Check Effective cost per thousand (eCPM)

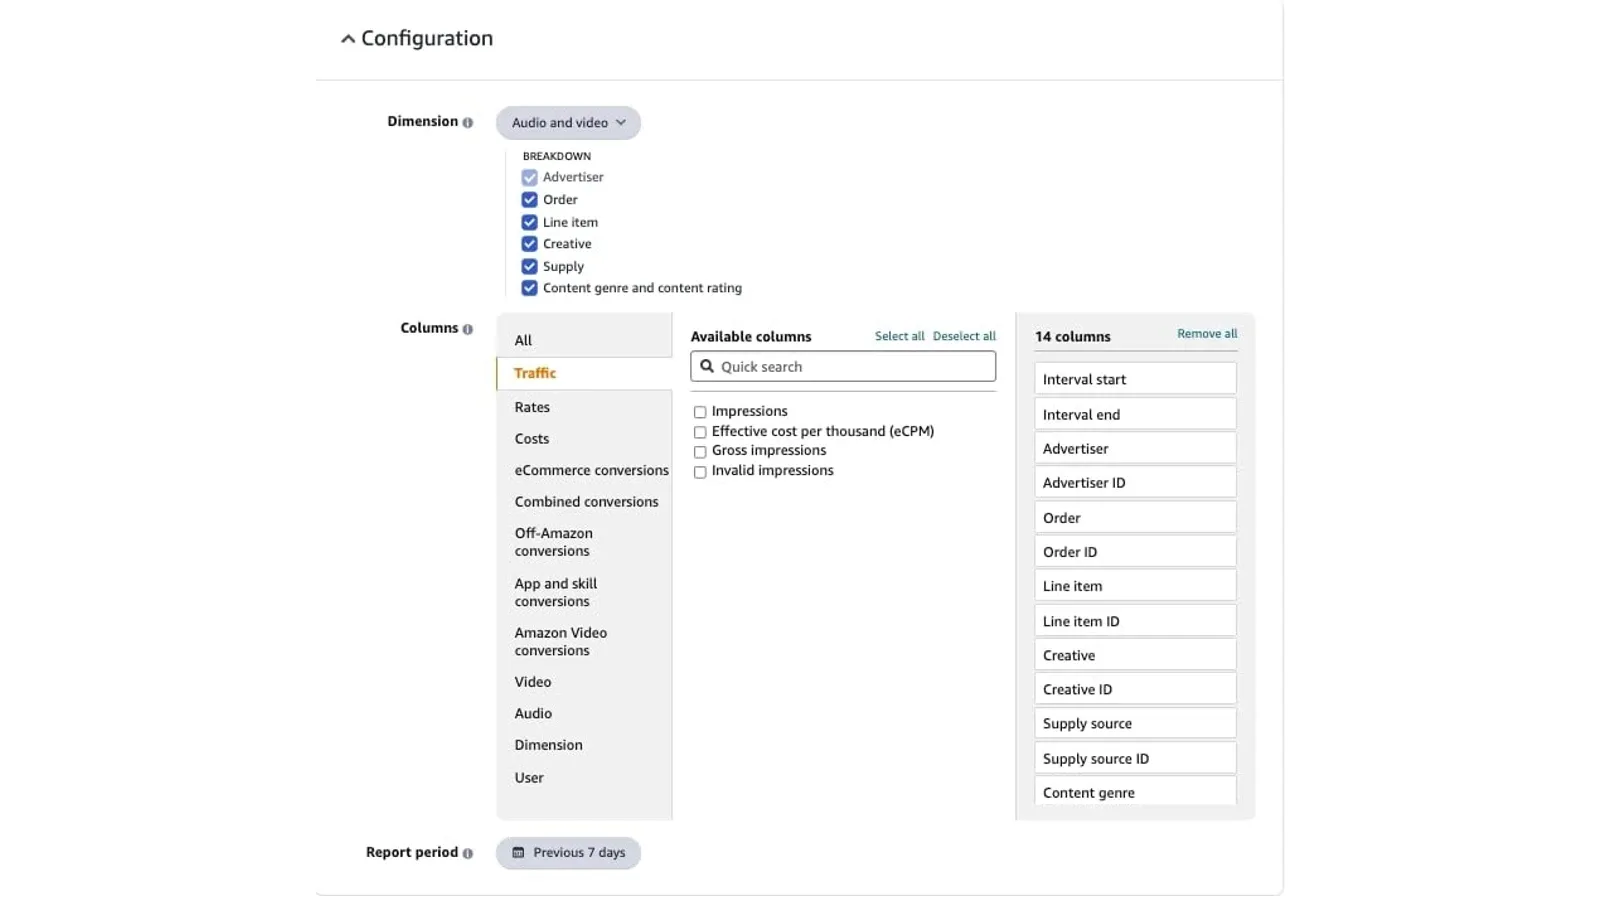click(700, 432)
